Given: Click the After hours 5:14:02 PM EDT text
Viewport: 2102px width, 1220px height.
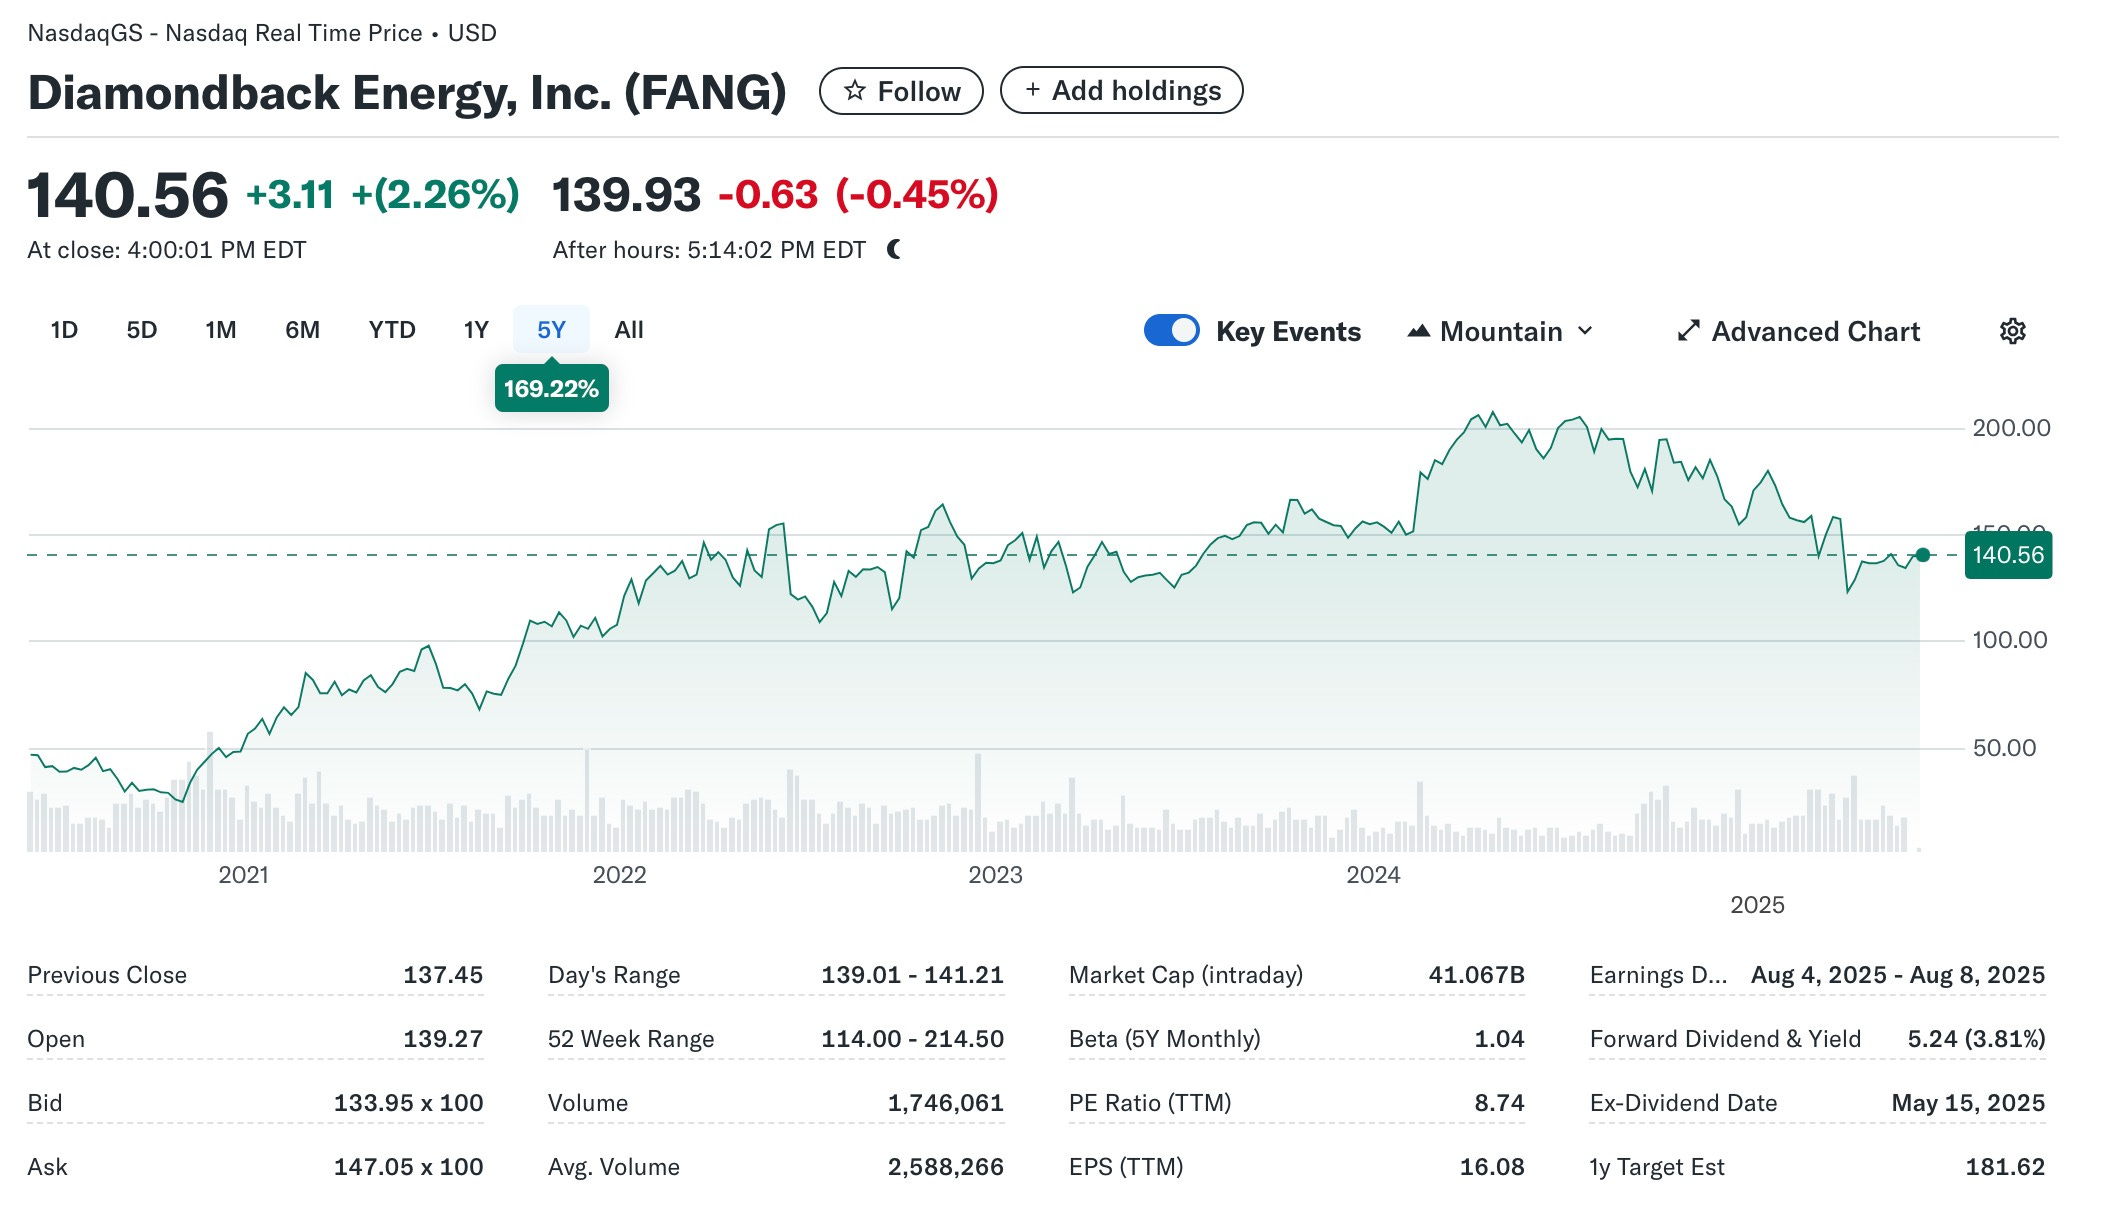Looking at the screenshot, I should [x=709, y=250].
